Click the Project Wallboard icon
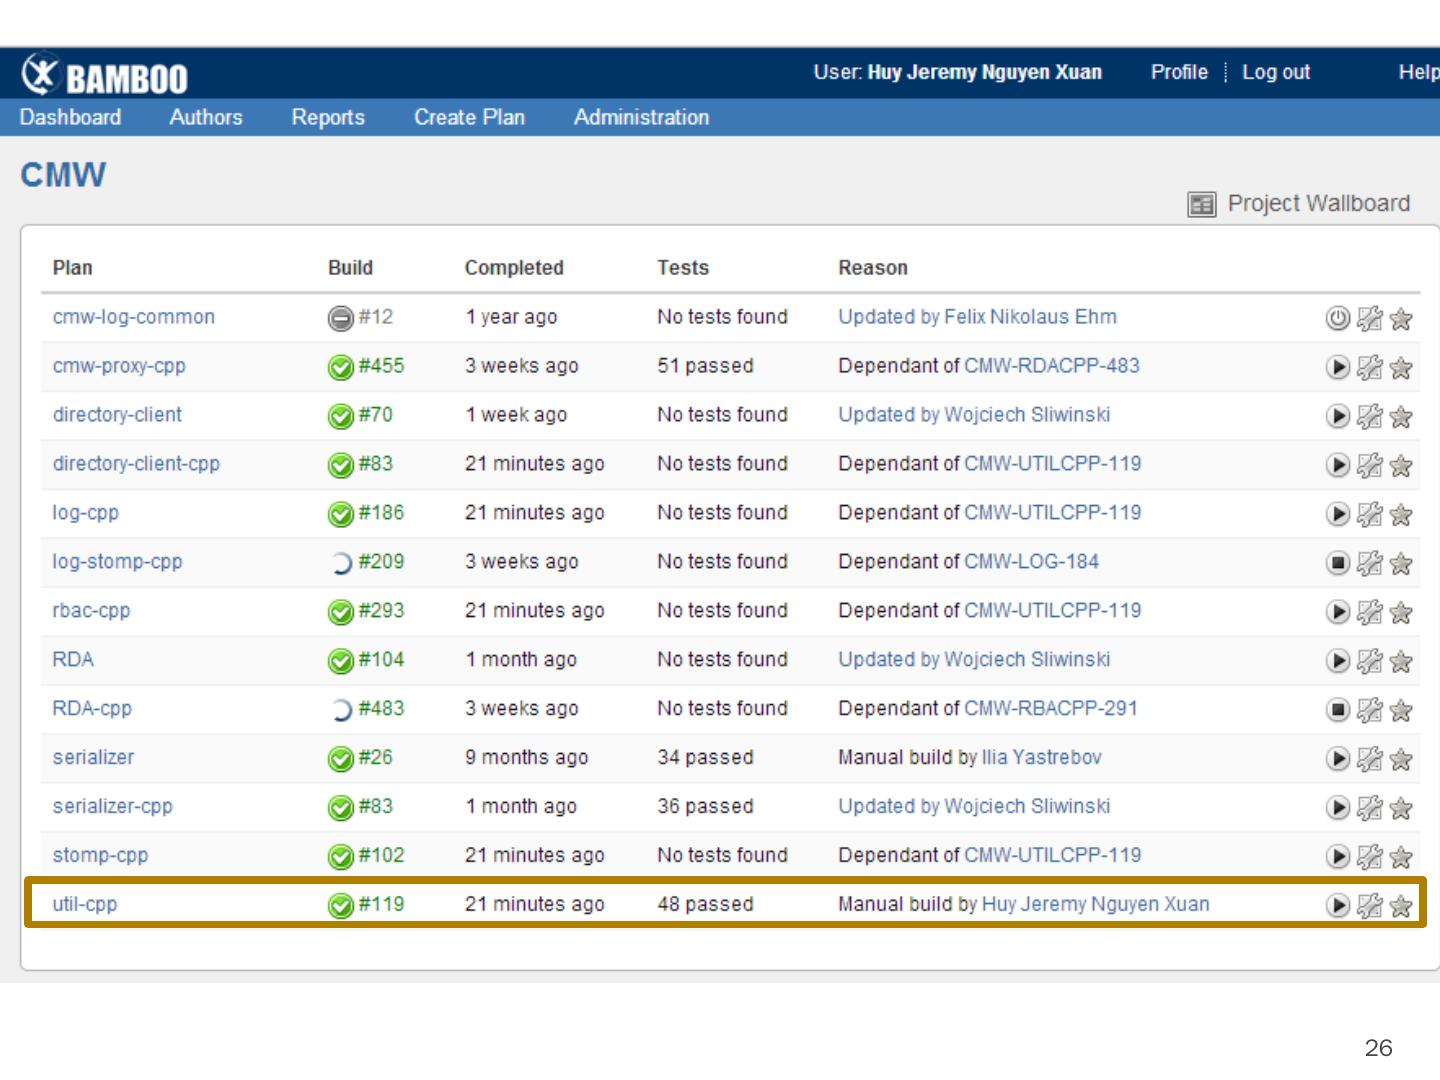The height and width of the screenshot is (1080, 1440). [x=1201, y=204]
